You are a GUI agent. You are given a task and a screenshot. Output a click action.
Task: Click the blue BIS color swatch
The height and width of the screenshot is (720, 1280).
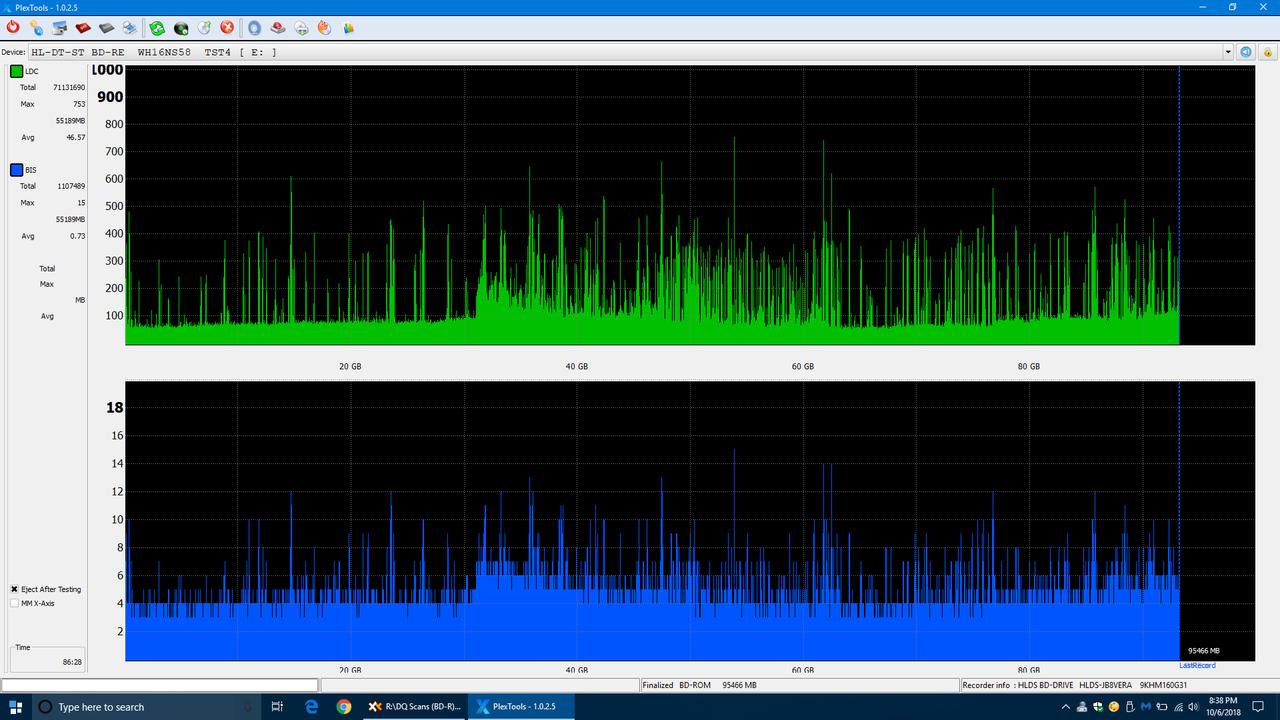16,170
